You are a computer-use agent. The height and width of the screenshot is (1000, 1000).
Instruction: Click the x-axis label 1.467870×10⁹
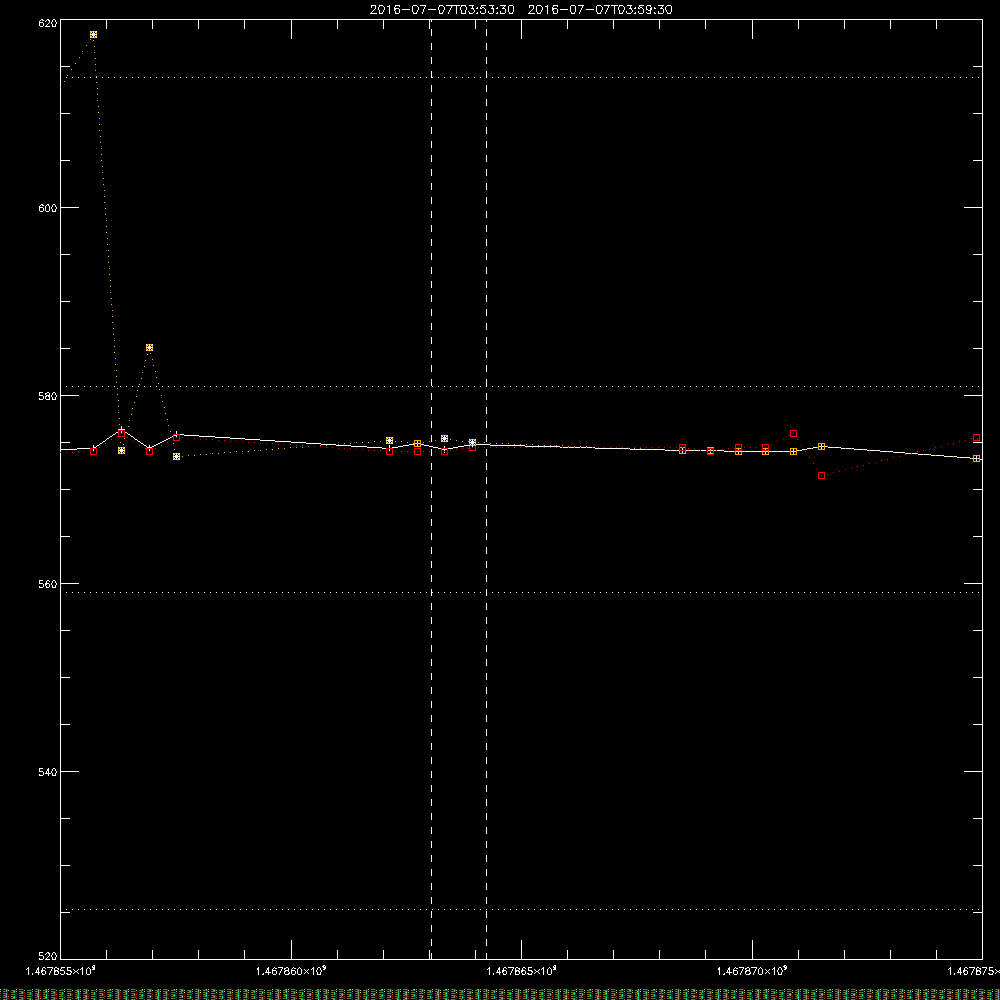tap(752, 971)
